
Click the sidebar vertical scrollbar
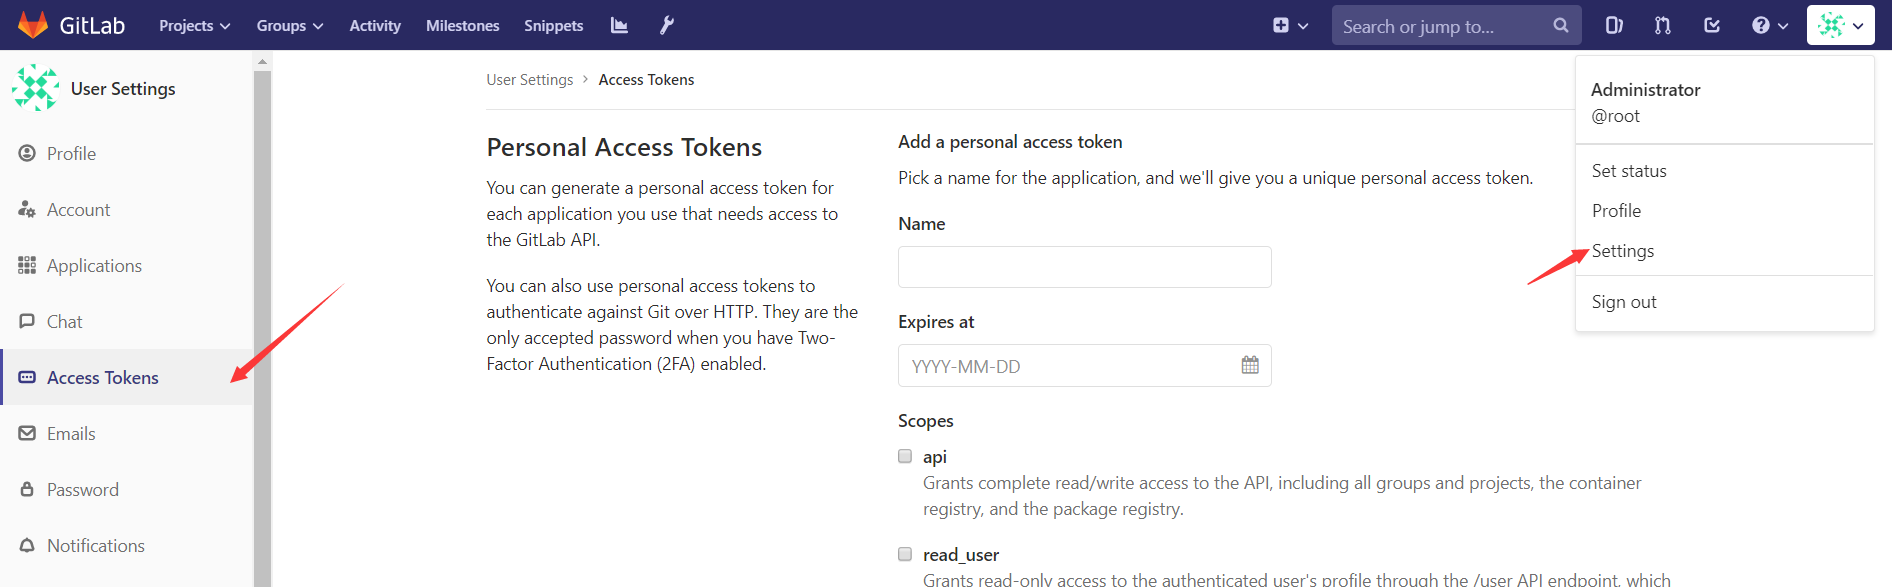click(x=262, y=320)
